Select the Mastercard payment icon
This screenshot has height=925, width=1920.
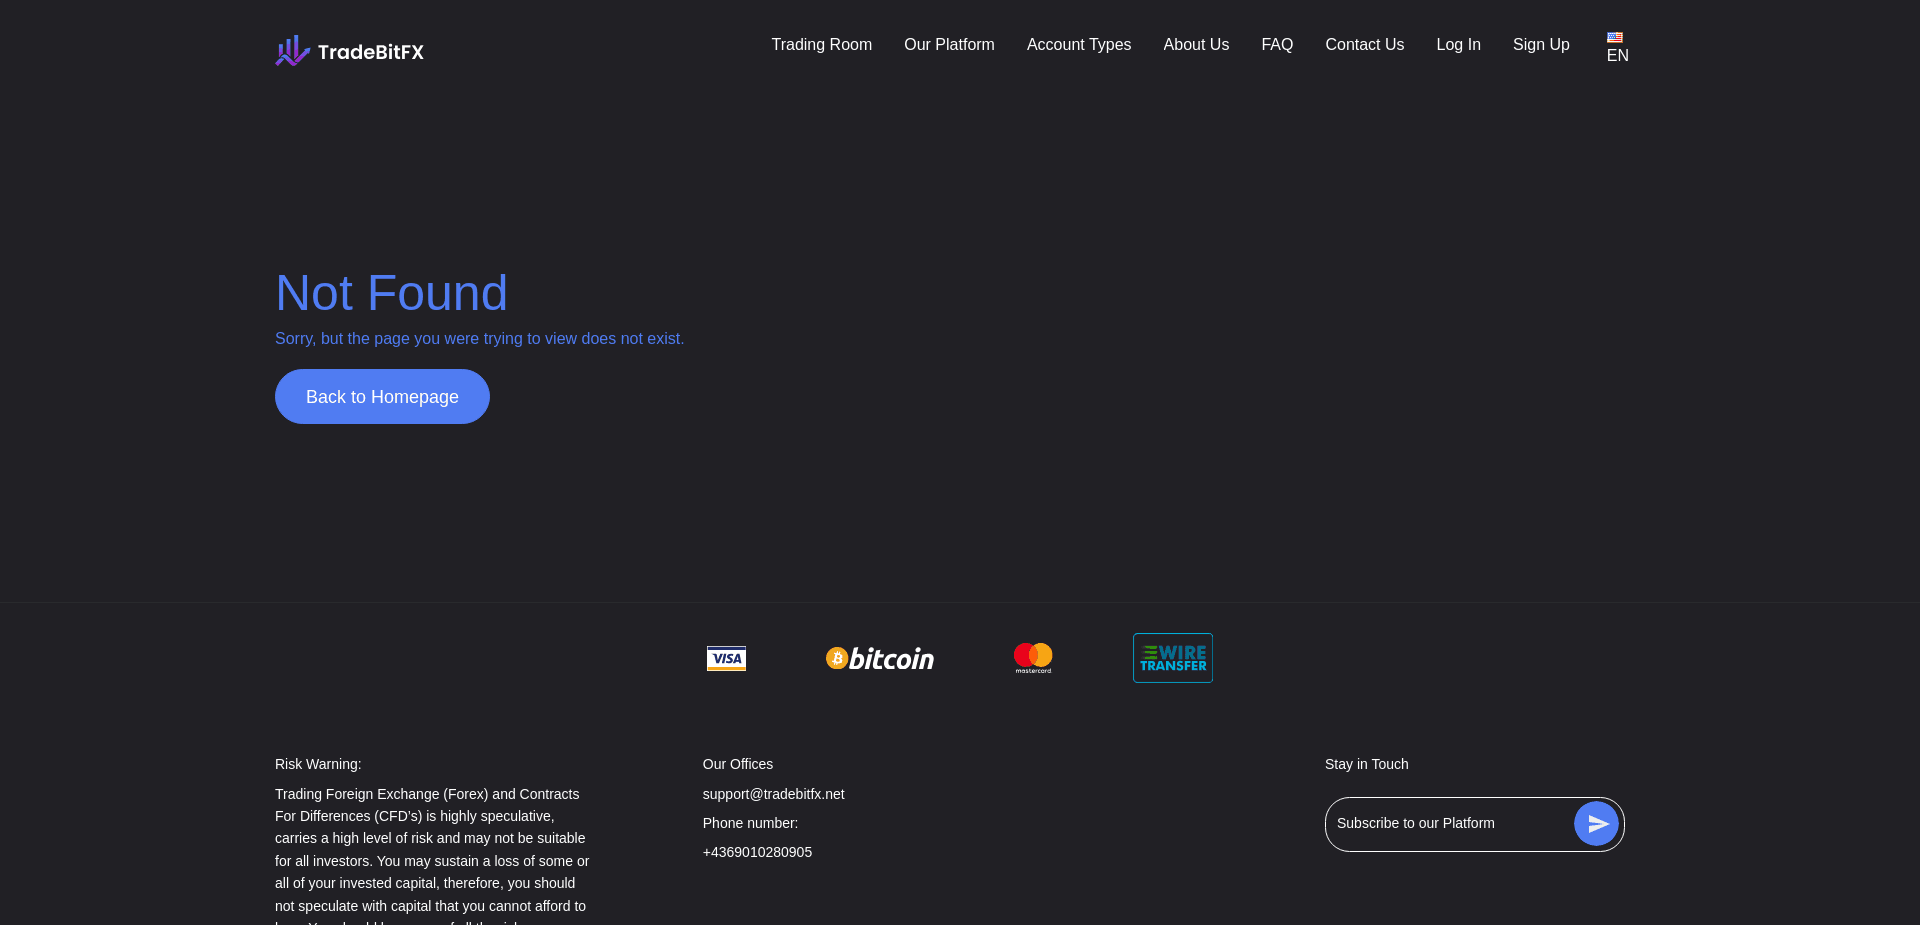(1032, 658)
